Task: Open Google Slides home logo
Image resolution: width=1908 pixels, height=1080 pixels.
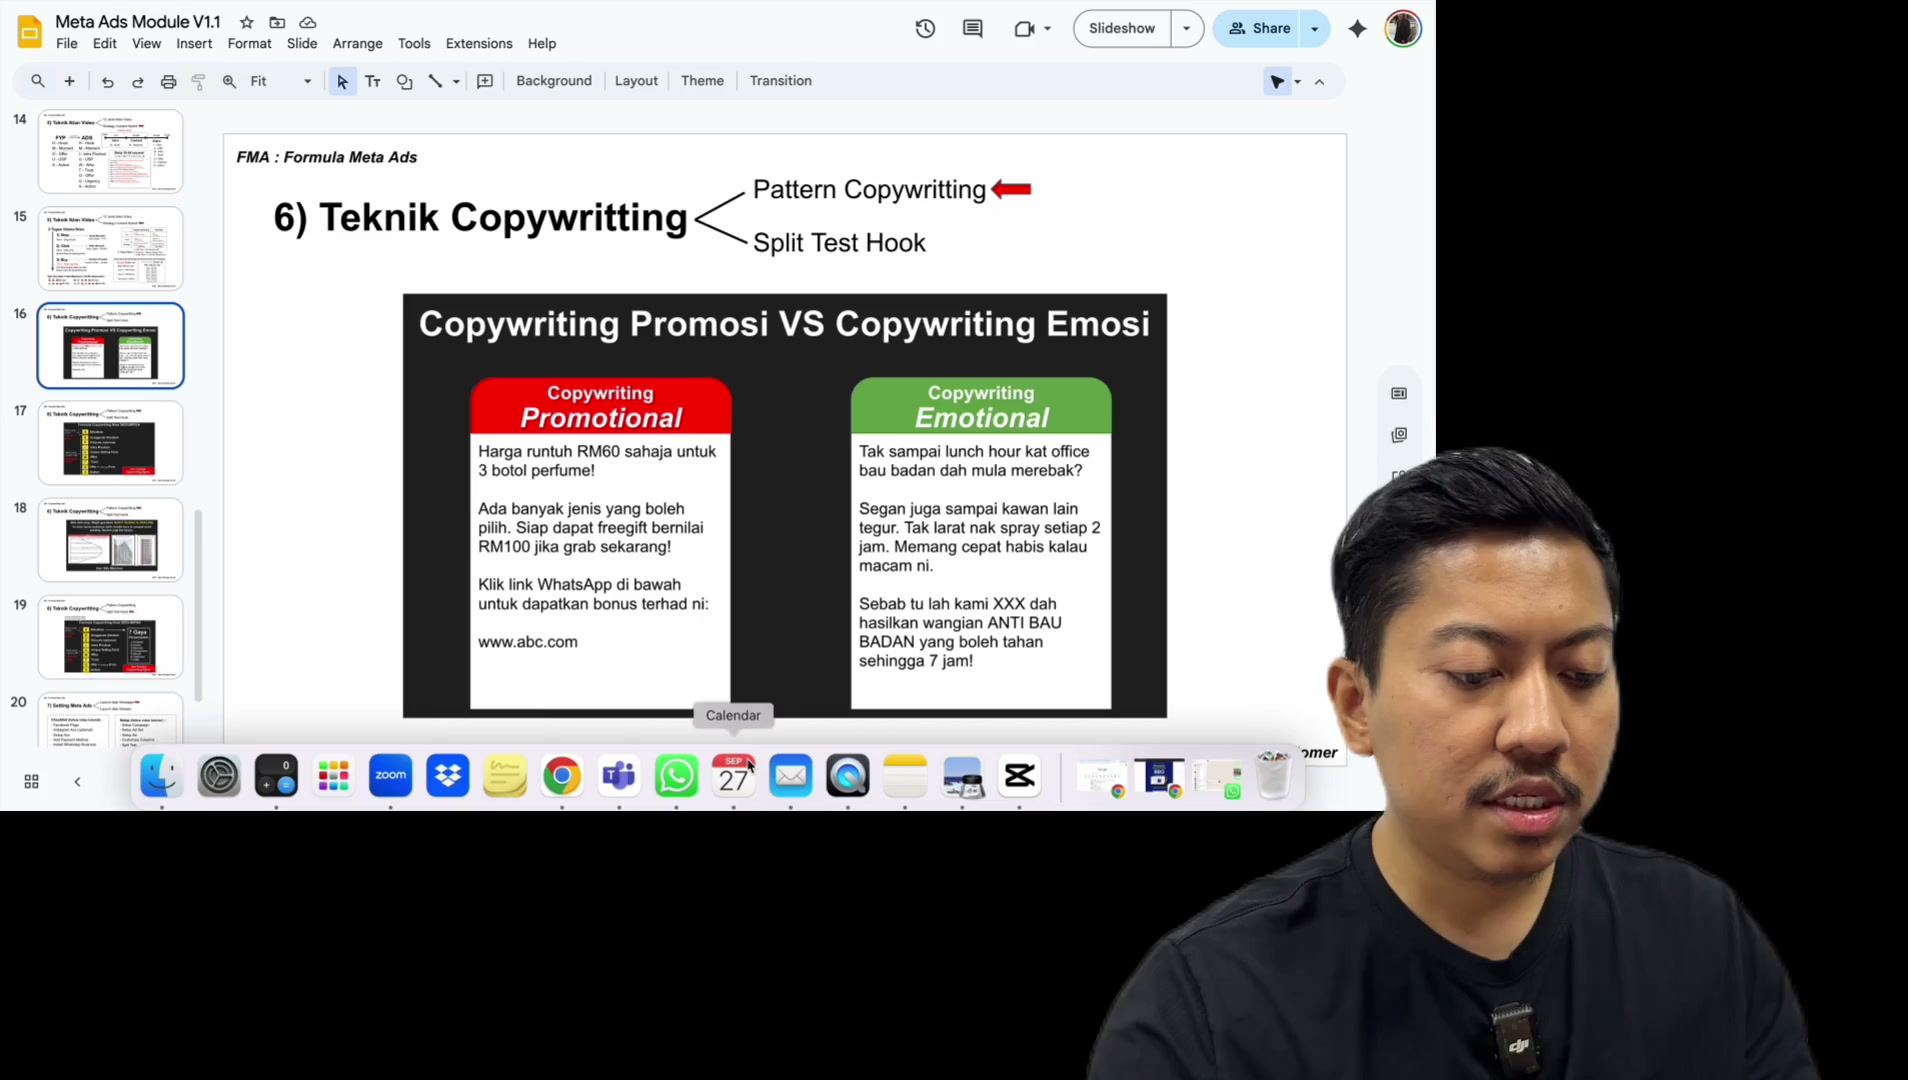Action: 30,31
